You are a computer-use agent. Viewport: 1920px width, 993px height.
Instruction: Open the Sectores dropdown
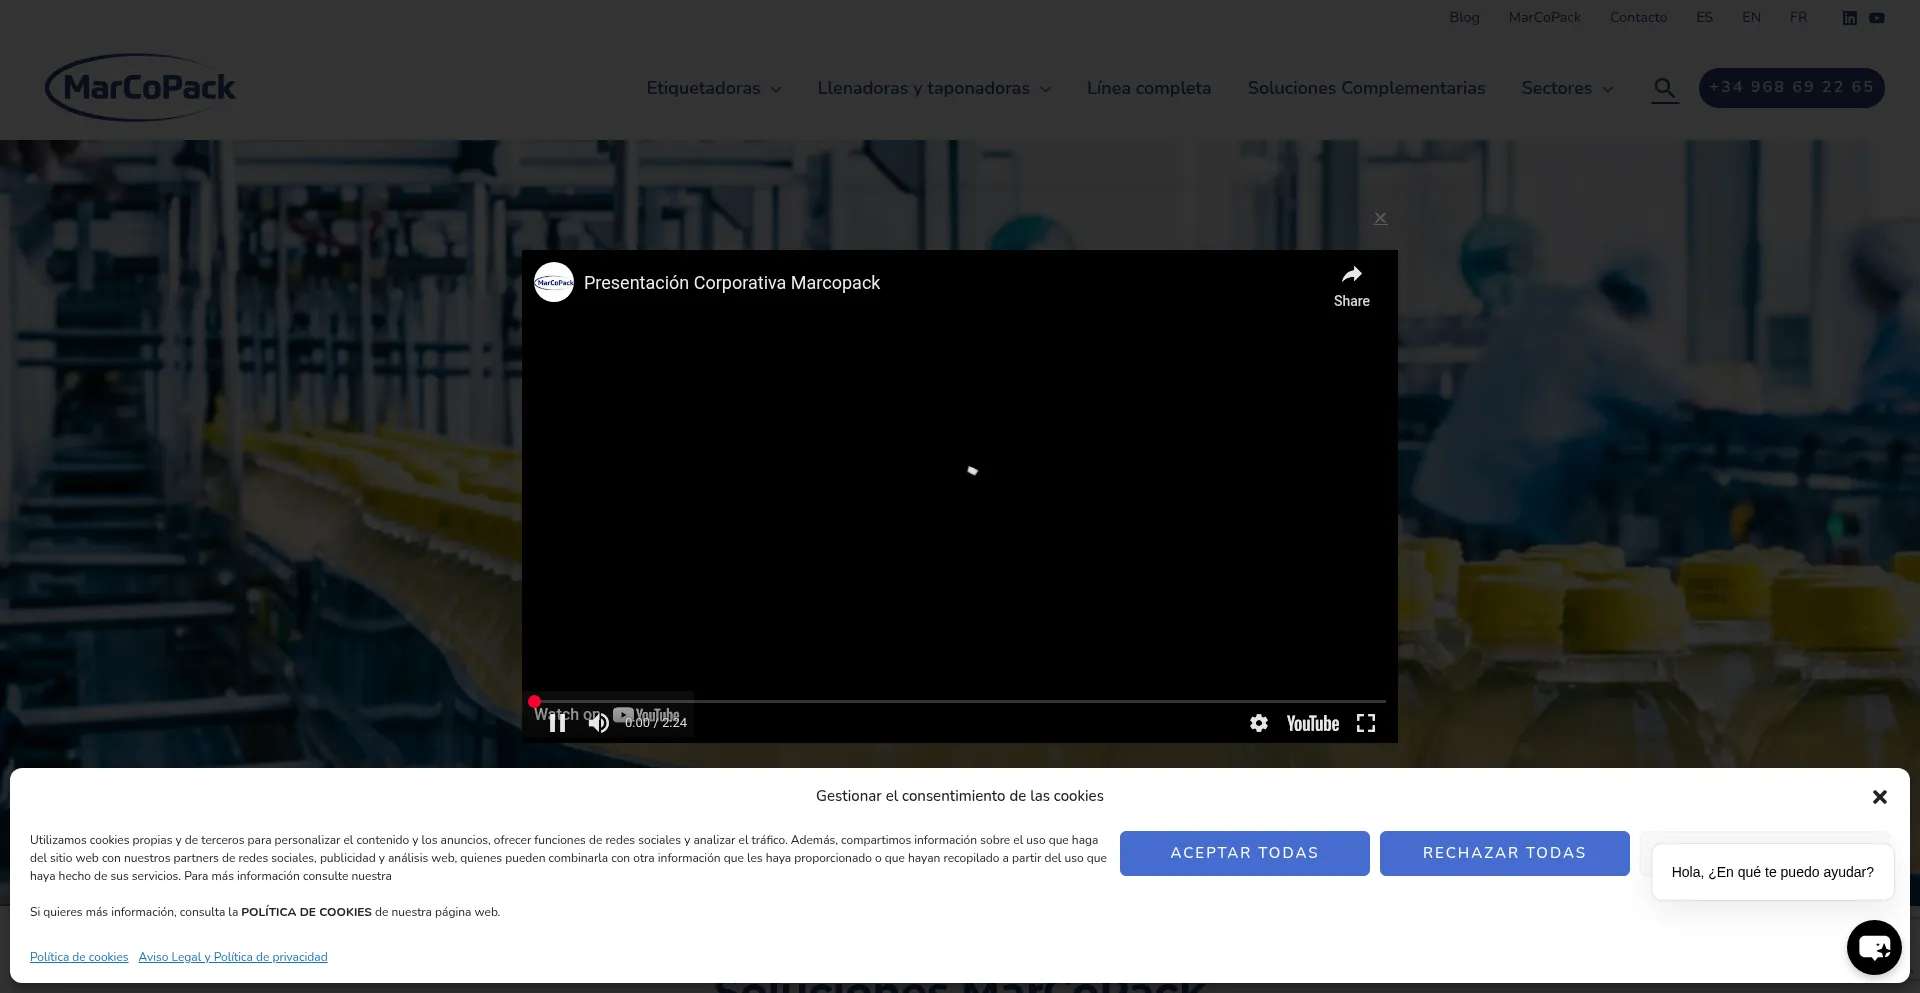[1565, 88]
